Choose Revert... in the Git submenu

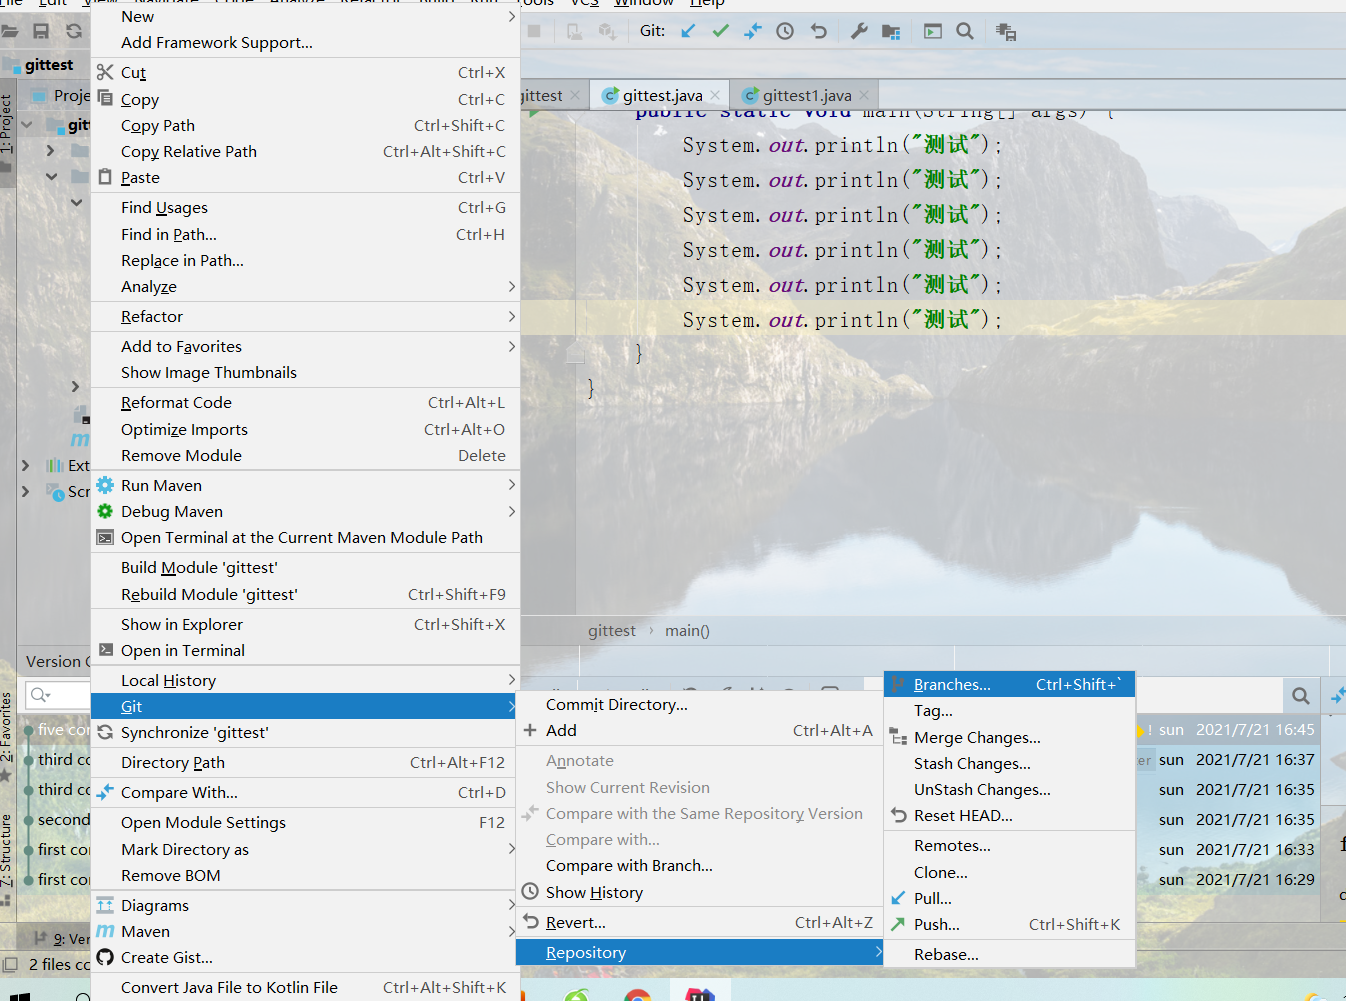tap(699, 922)
